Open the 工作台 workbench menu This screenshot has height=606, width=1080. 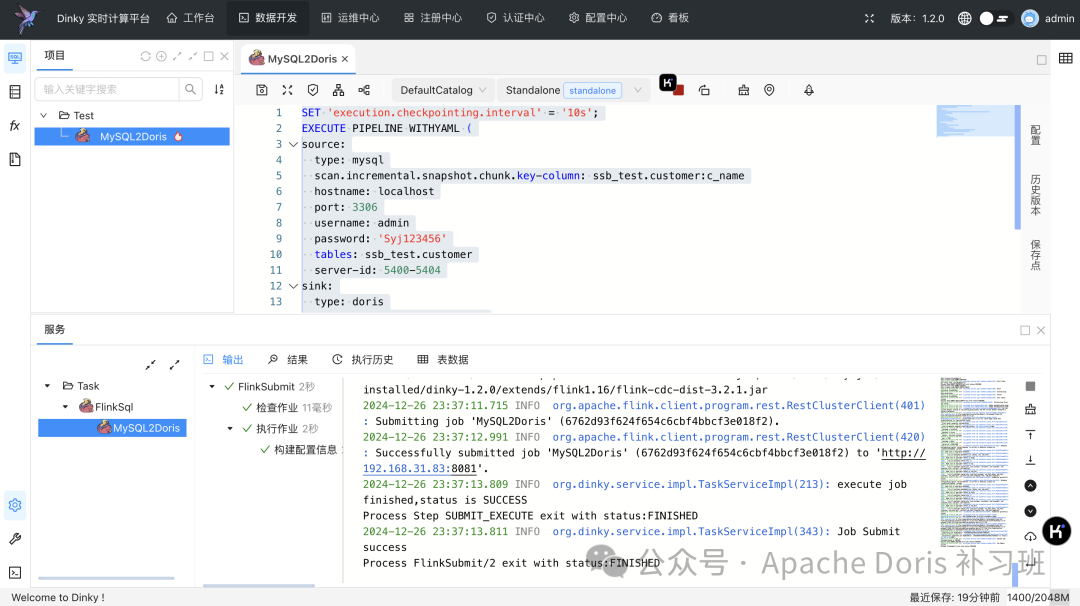[x=190, y=18]
